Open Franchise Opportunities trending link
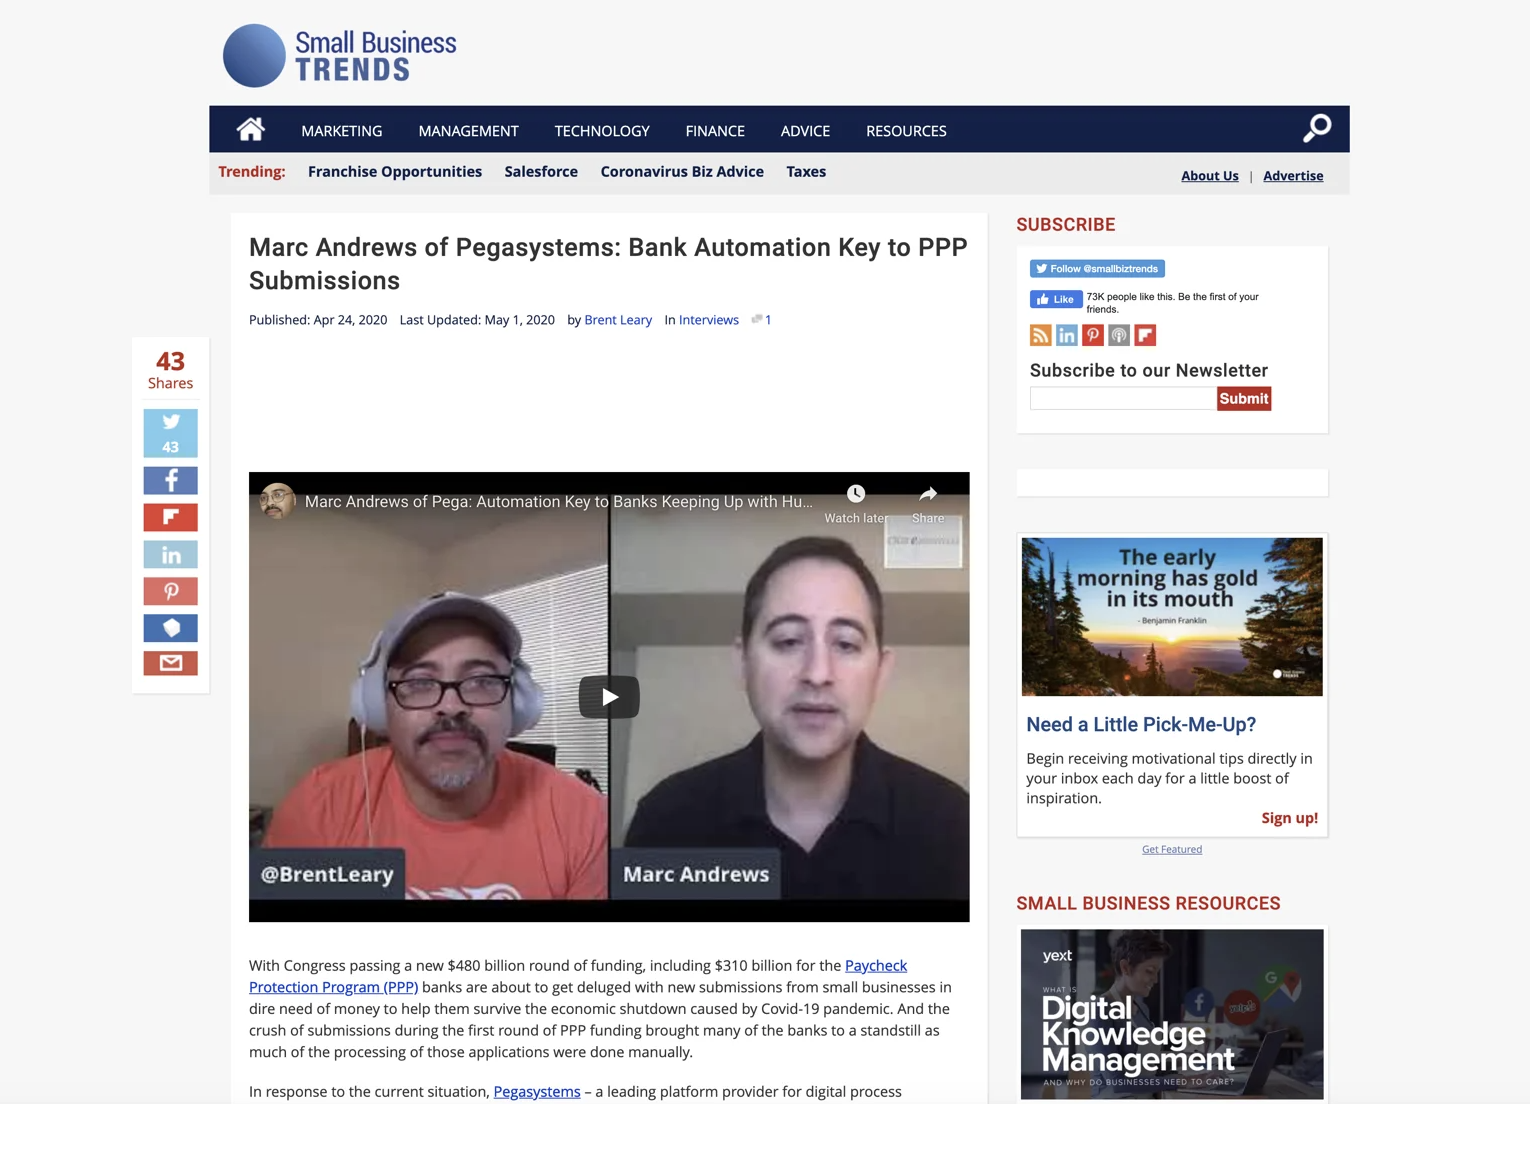The height and width of the screenshot is (1156, 1530). [x=394, y=172]
